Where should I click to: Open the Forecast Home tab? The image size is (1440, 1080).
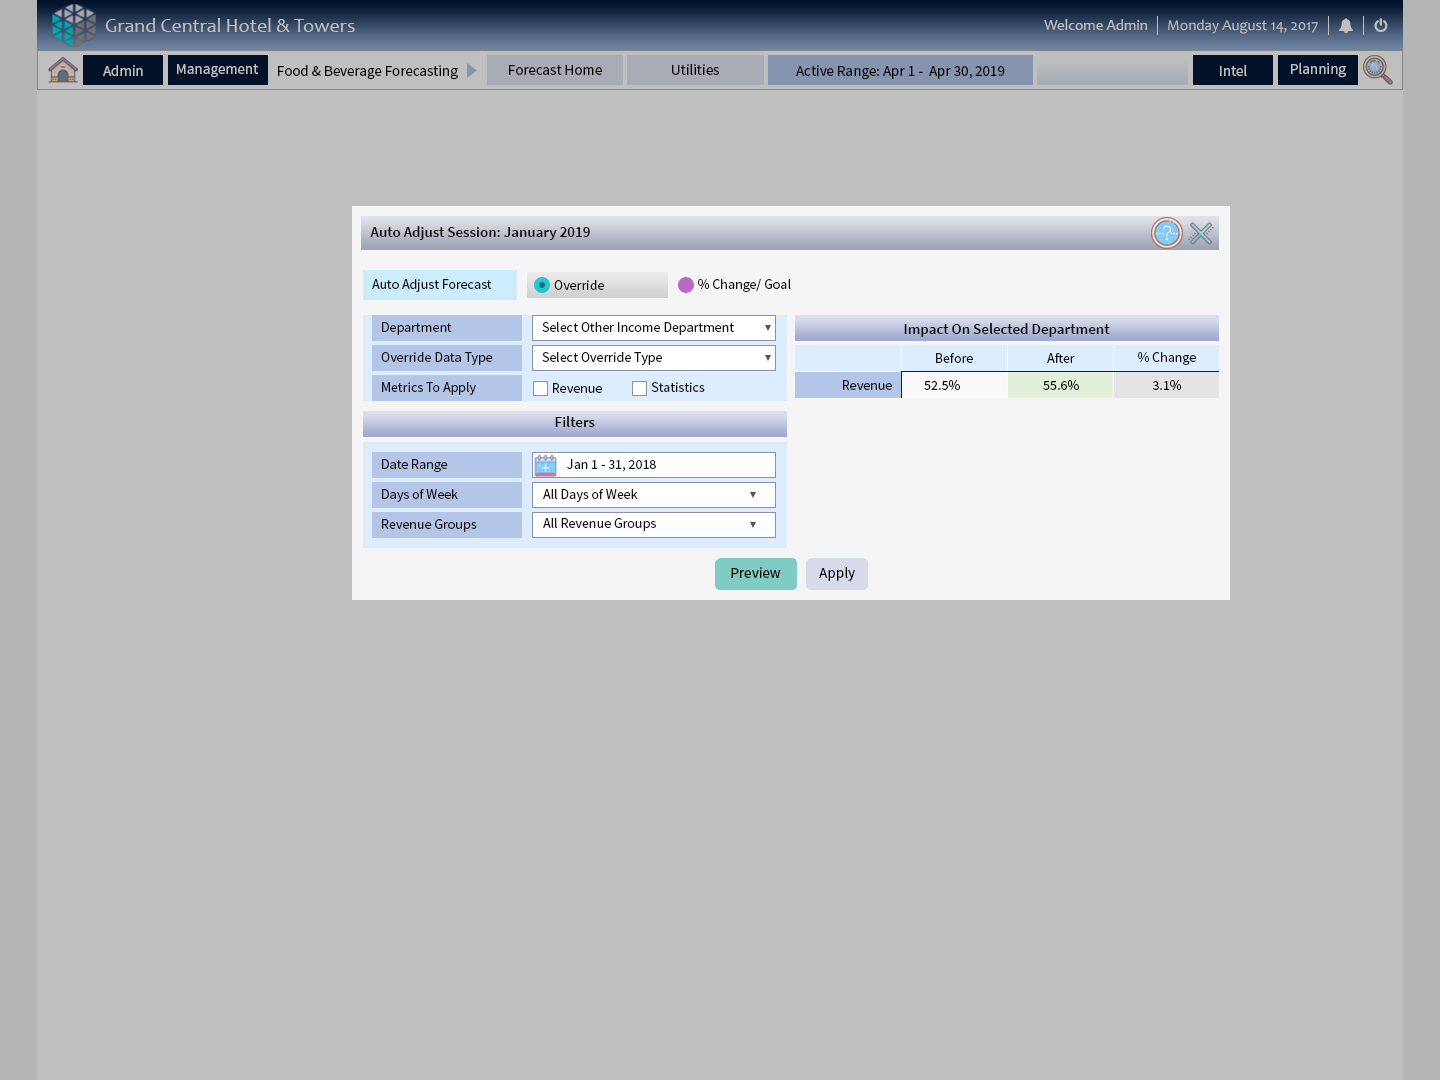[555, 70]
